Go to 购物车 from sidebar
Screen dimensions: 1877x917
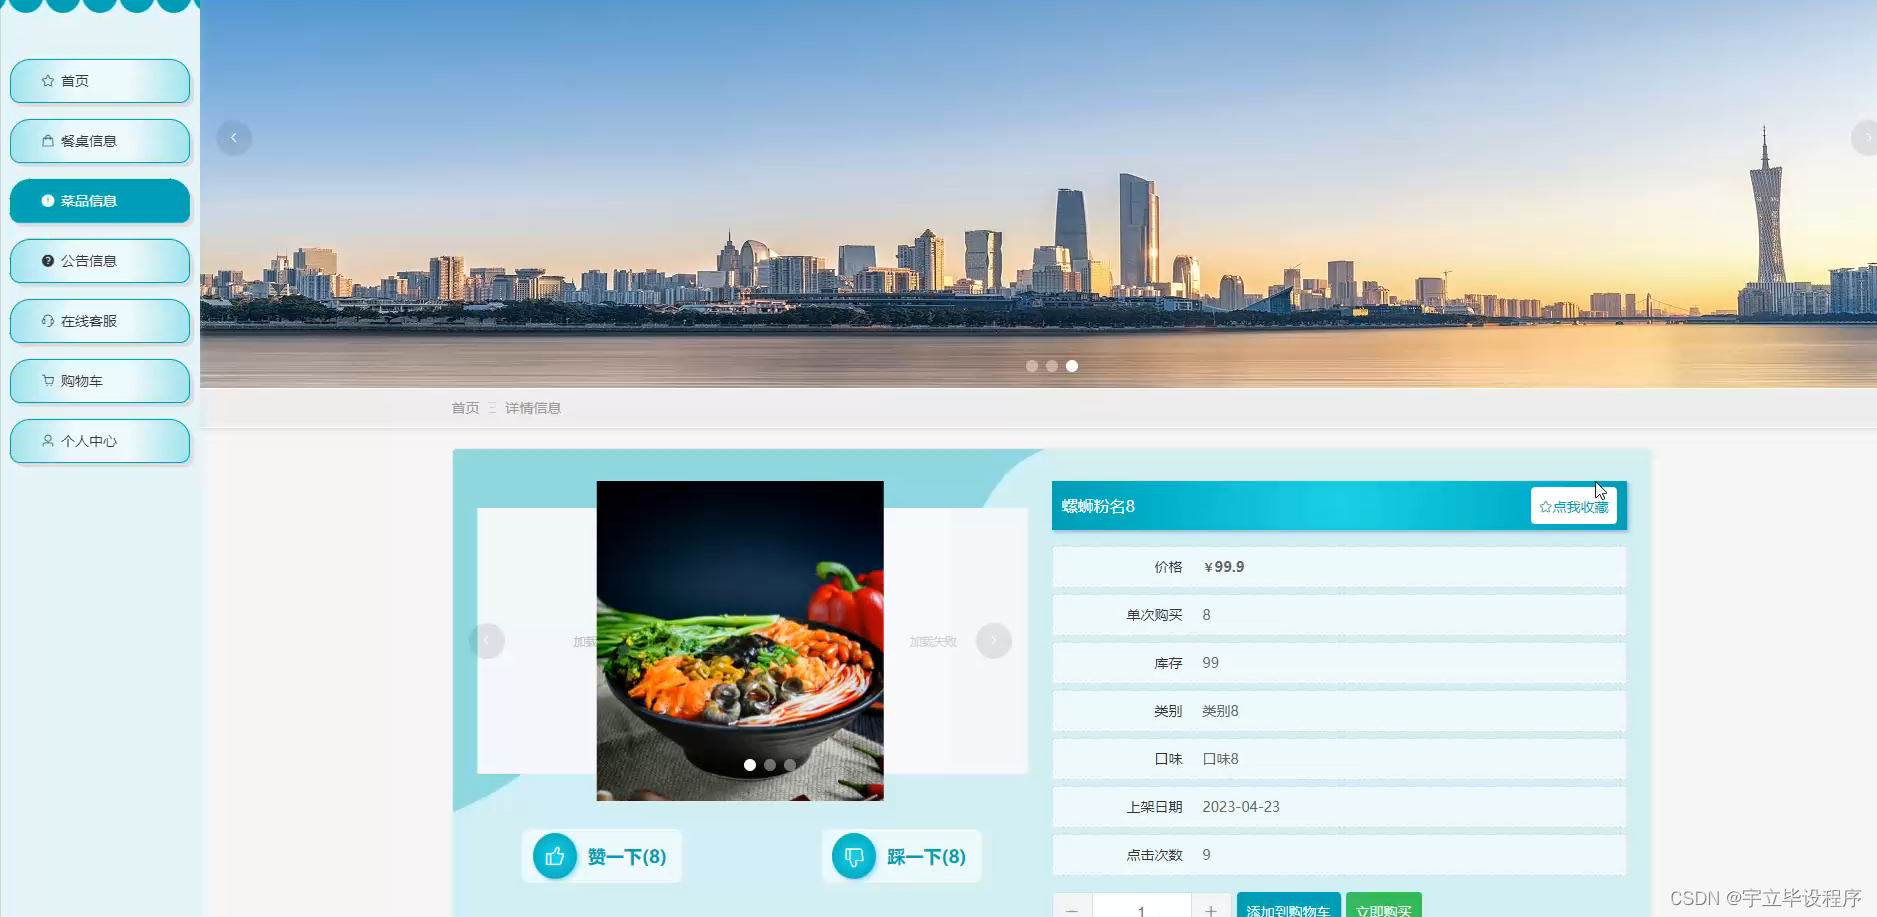click(100, 381)
